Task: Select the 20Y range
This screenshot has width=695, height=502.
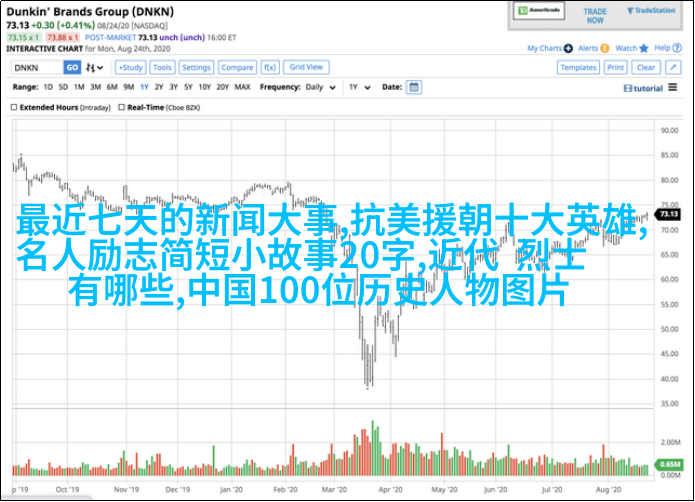Action: pyautogui.click(x=223, y=87)
